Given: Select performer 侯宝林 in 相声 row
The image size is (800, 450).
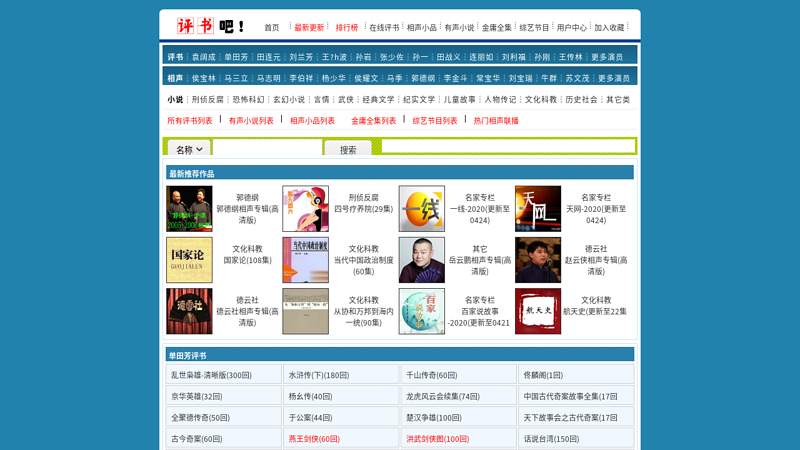Looking at the screenshot, I should click(x=204, y=79).
